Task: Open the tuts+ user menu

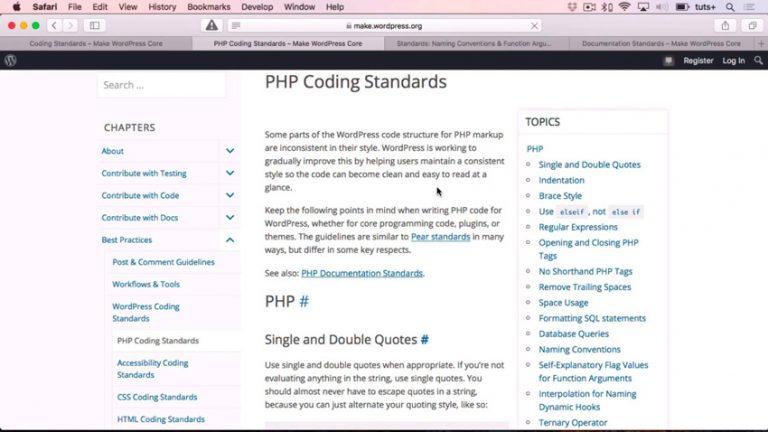Action: pos(705,7)
